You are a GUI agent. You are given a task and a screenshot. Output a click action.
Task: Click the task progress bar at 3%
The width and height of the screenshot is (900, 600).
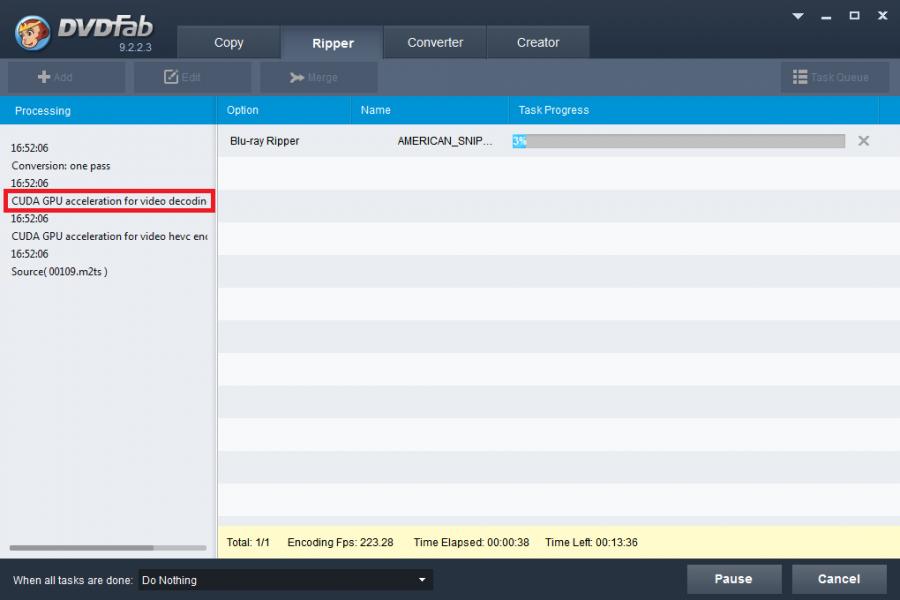click(678, 141)
